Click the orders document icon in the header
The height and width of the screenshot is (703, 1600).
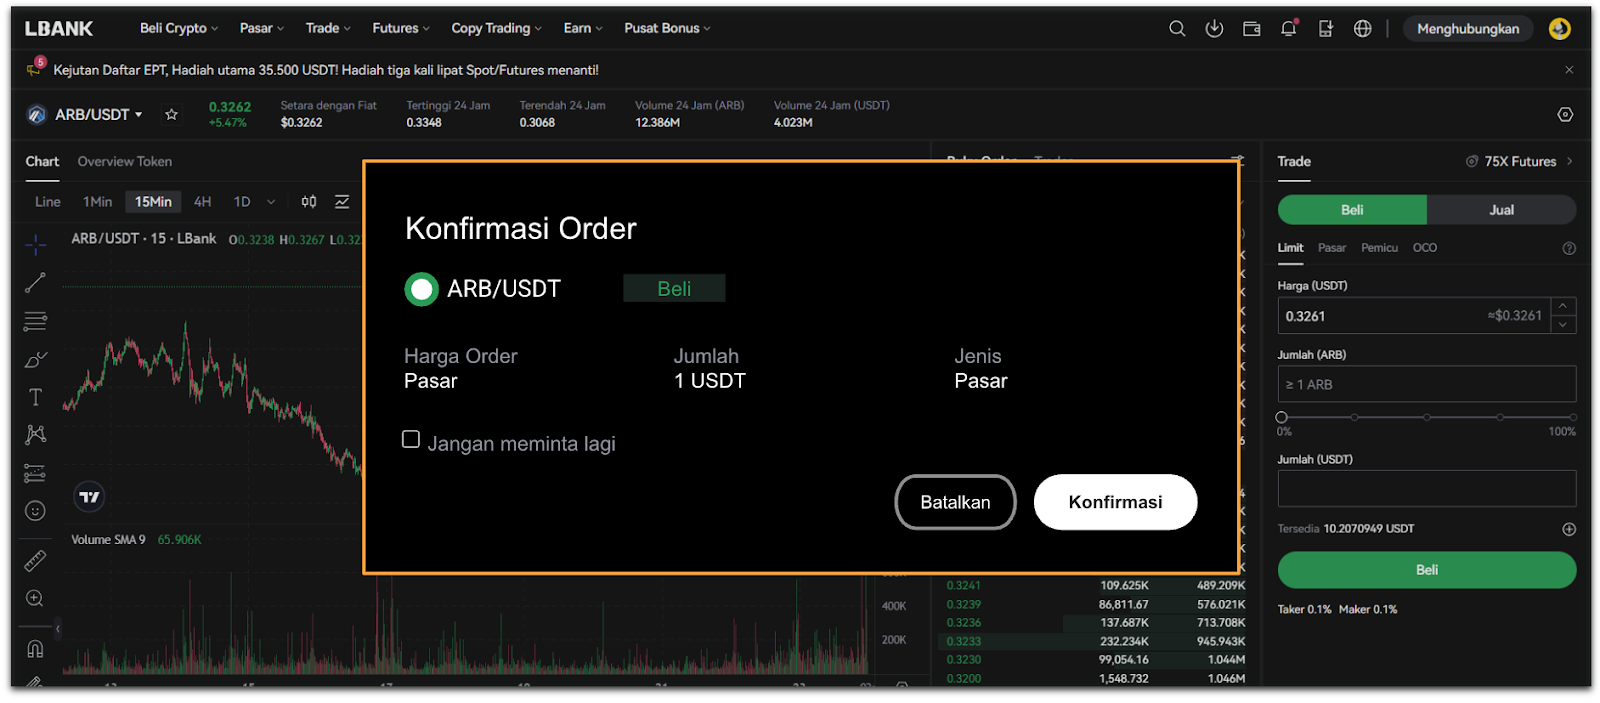[x=1325, y=29]
